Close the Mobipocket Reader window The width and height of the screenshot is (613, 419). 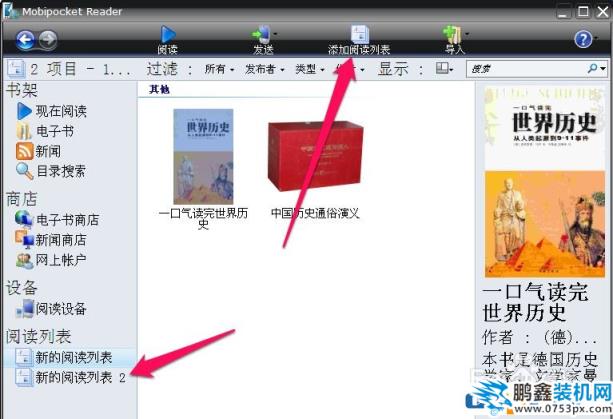603,11
